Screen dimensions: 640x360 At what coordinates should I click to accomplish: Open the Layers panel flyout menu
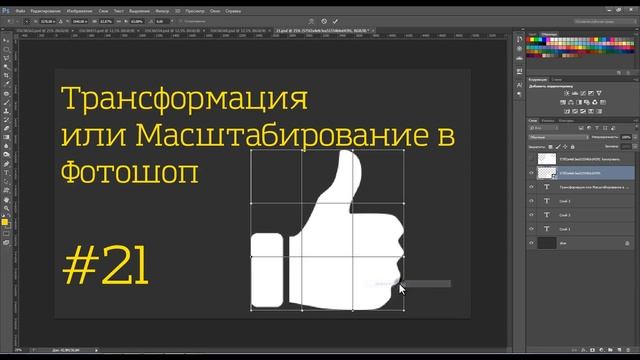636,121
